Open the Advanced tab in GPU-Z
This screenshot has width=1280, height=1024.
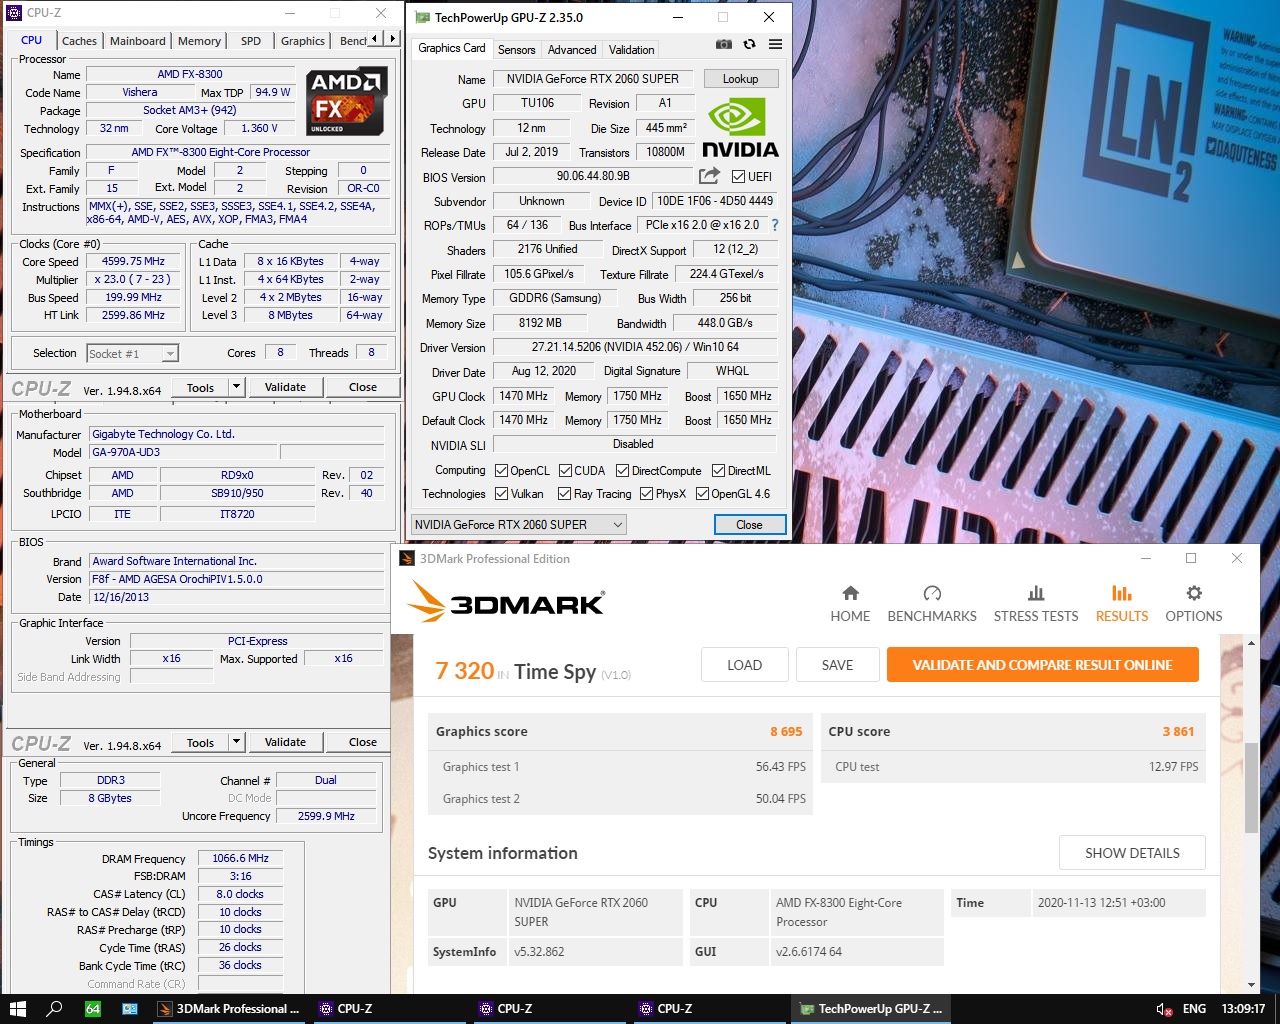[x=572, y=49]
